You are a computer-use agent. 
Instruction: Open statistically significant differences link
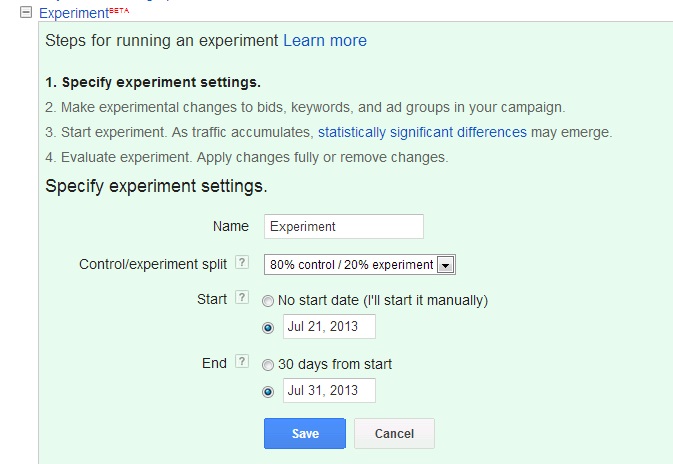422,132
